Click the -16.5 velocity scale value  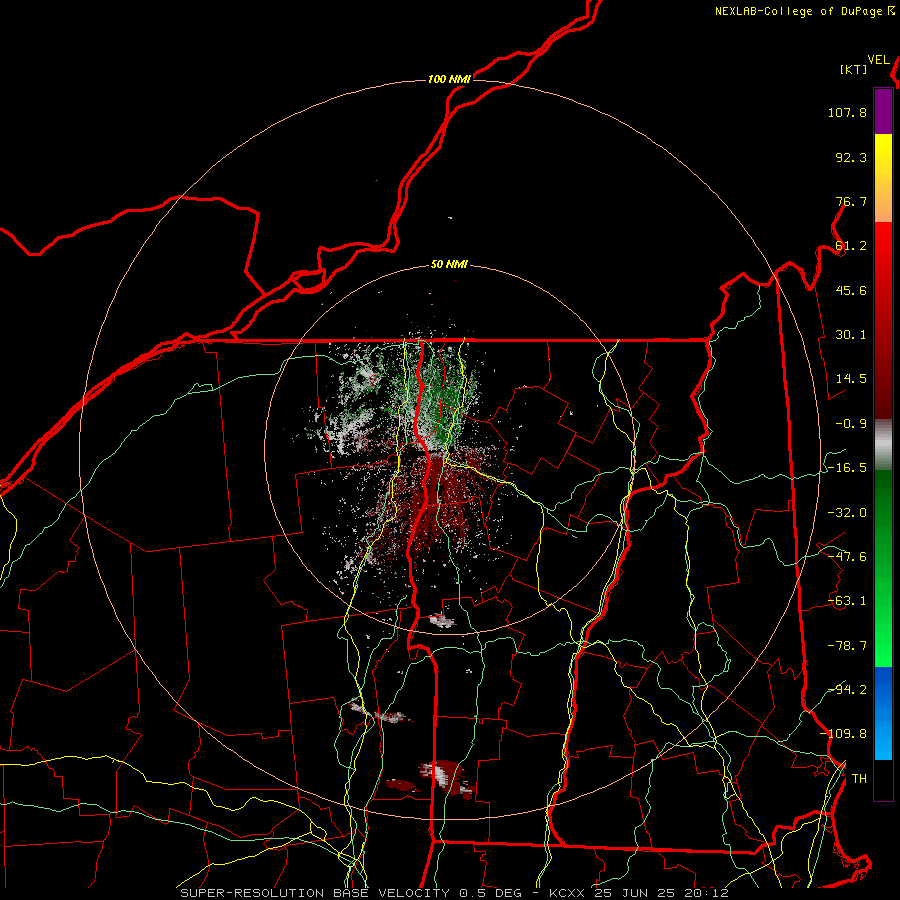point(847,468)
